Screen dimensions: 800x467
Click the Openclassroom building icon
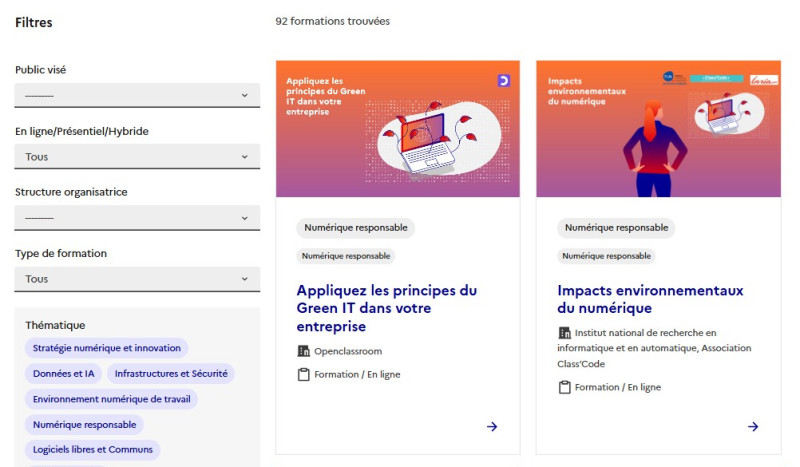[x=304, y=351]
